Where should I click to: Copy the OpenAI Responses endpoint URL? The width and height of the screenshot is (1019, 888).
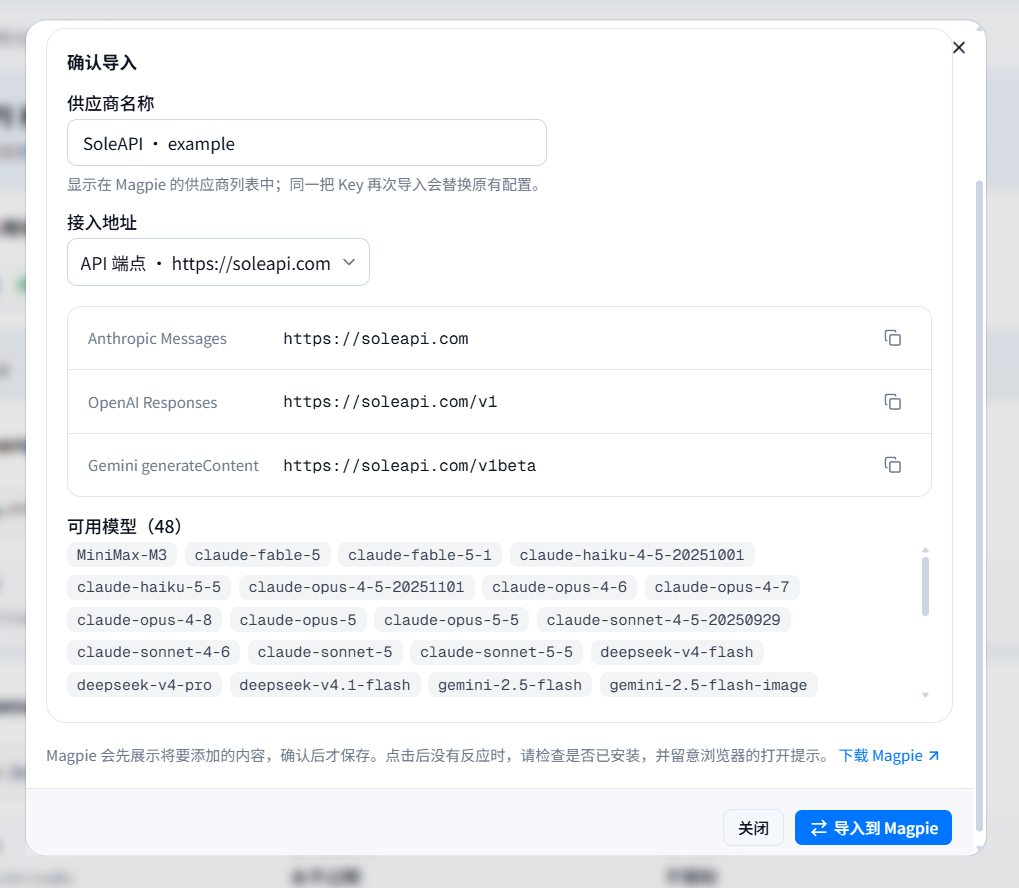click(x=892, y=402)
